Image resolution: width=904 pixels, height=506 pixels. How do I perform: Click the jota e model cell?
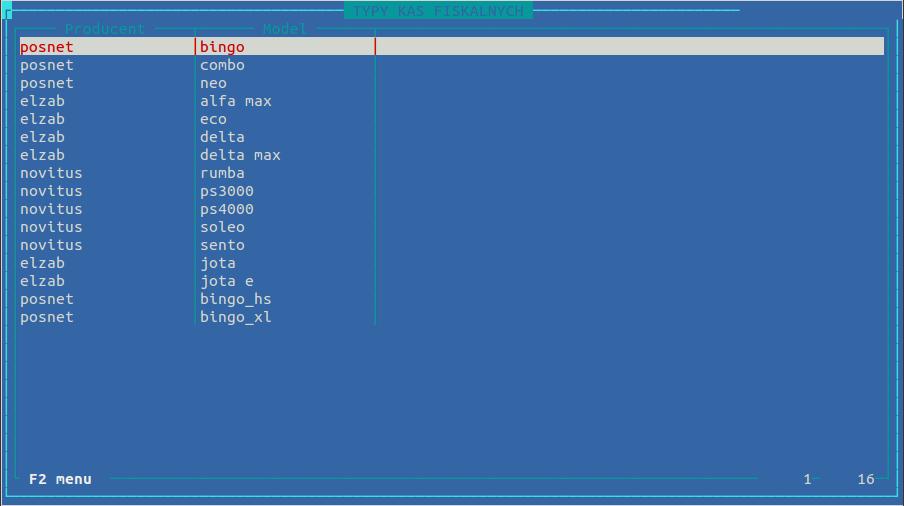coord(227,281)
